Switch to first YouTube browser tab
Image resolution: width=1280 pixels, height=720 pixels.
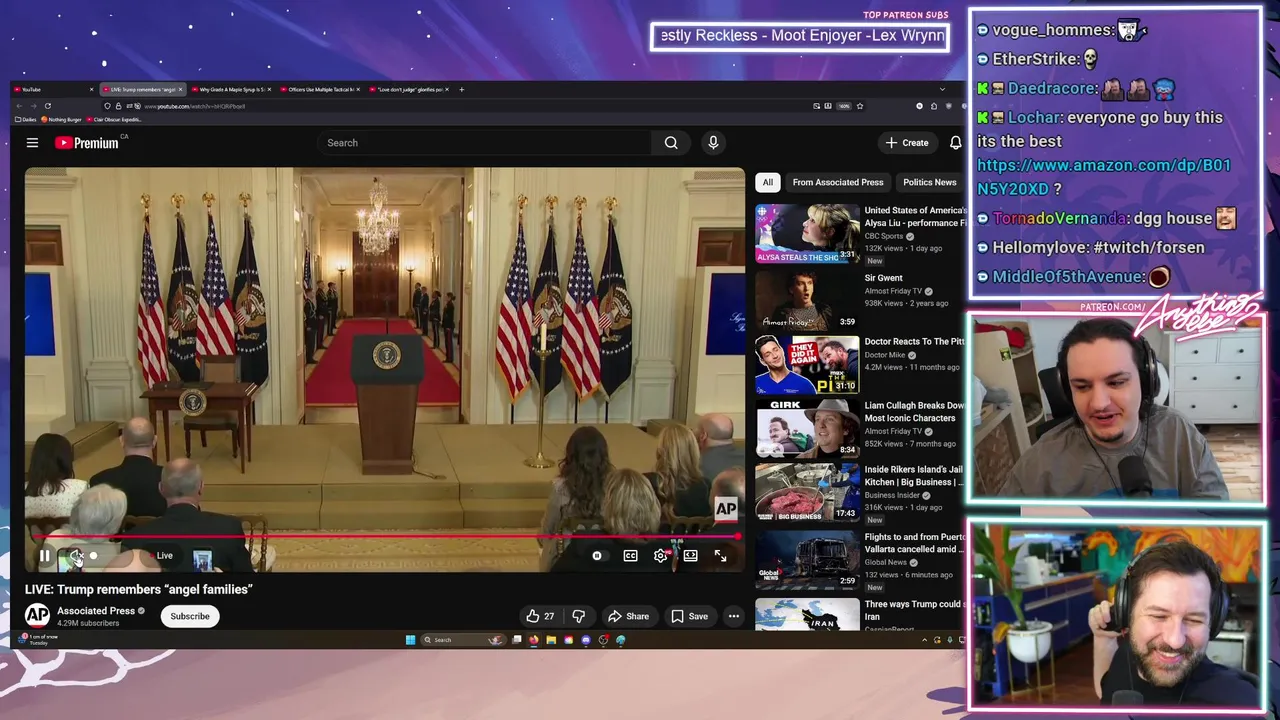coord(52,89)
